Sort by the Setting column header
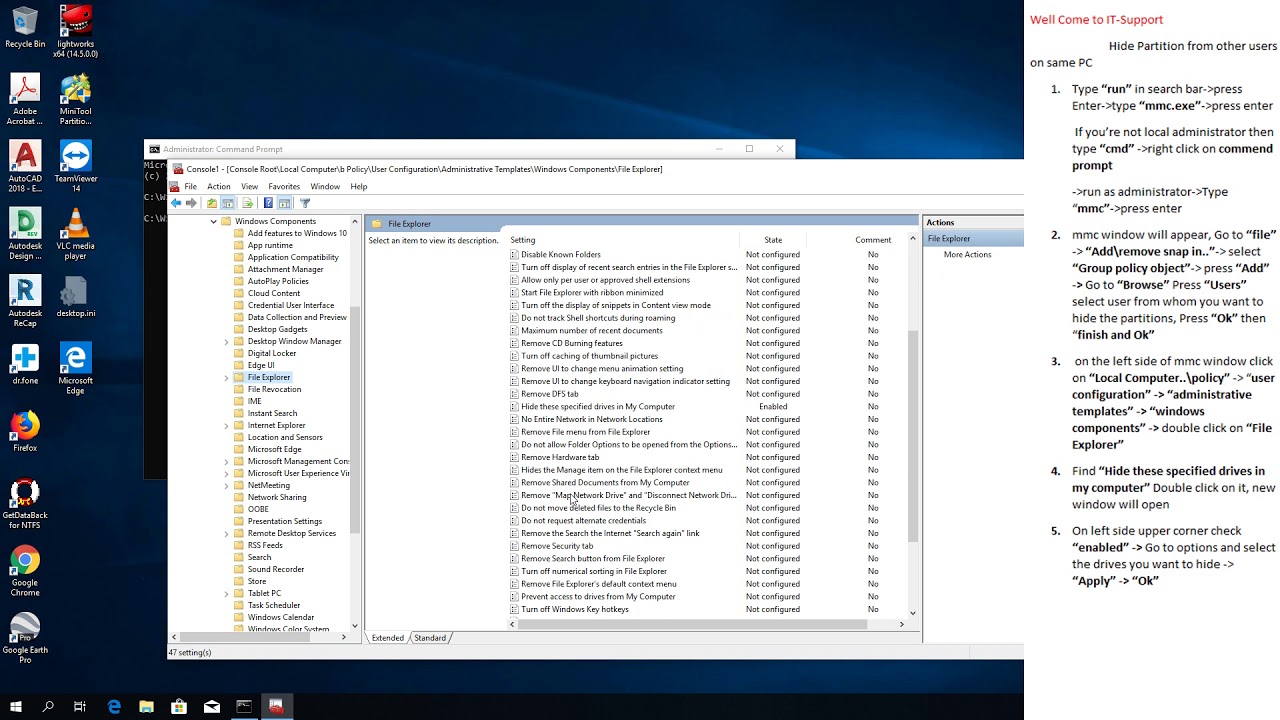Viewport: 1280px width, 720px height. (523, 240)
